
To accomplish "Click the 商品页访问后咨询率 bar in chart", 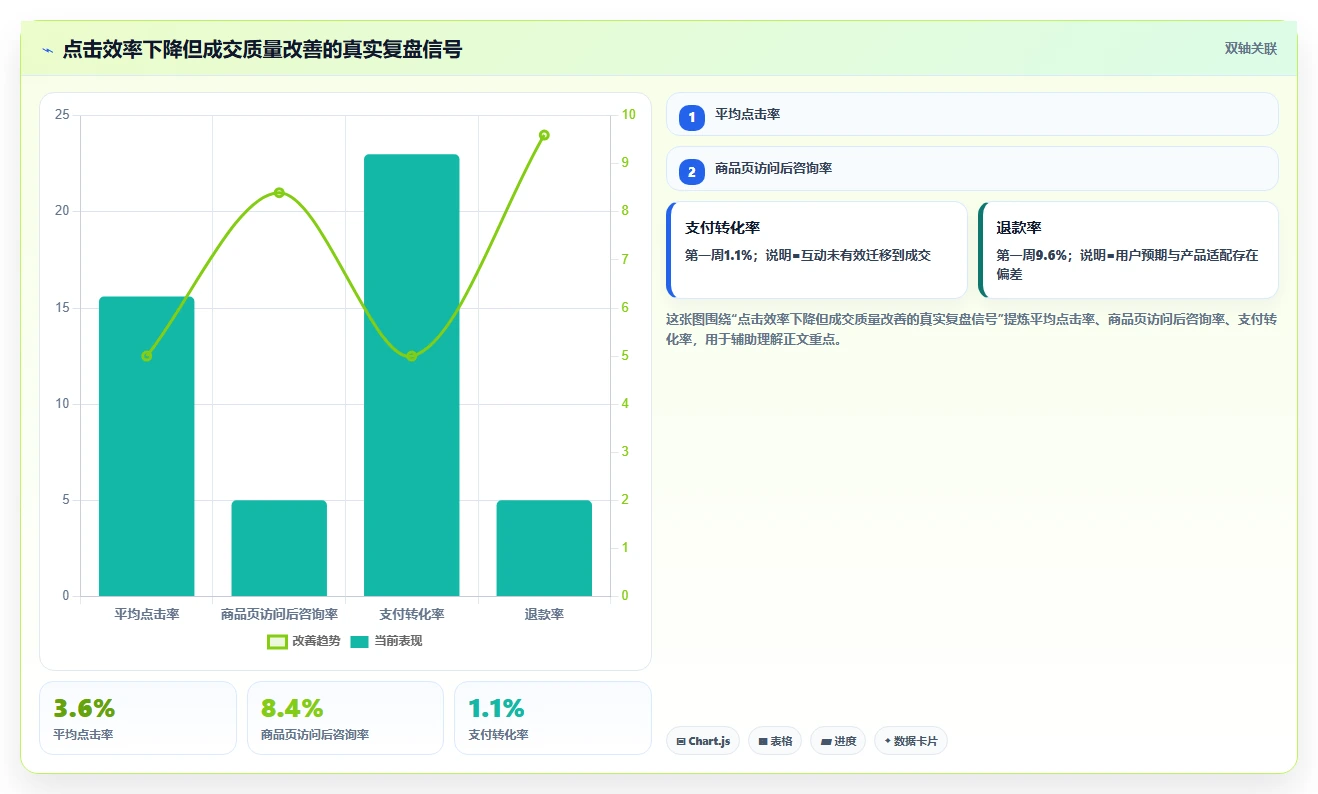I will 279,548.
